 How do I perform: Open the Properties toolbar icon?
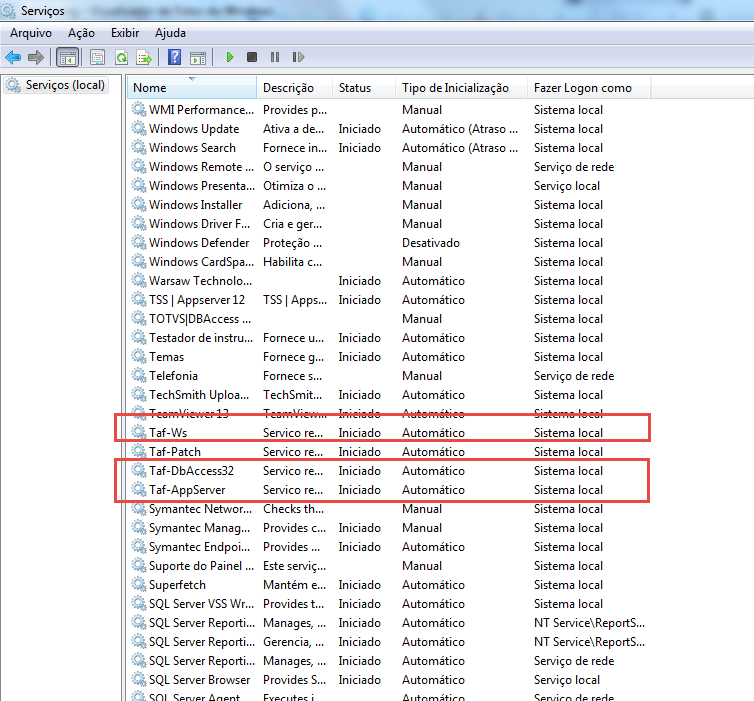98,58
